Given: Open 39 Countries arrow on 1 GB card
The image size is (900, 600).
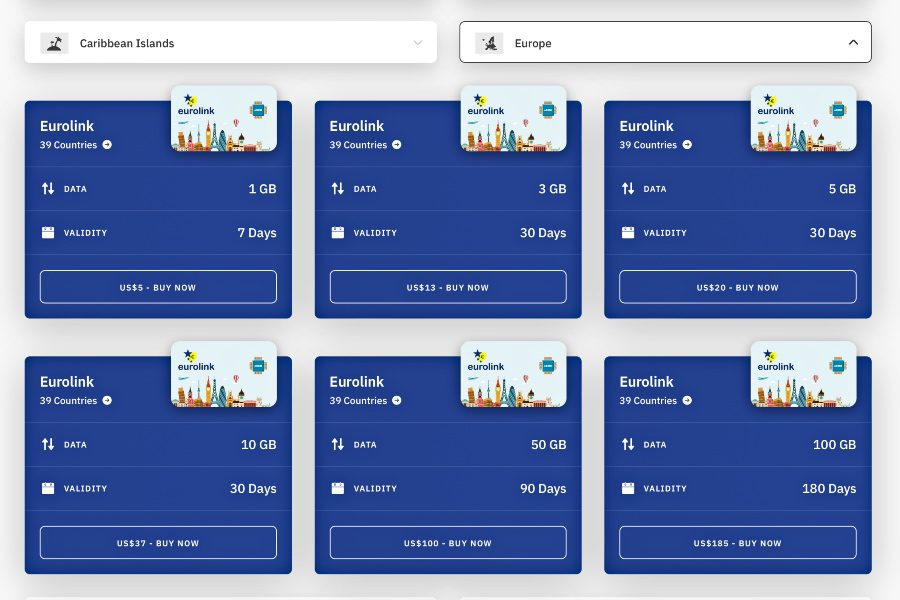Looking at the screenshot, I should (x=107, y=145).
